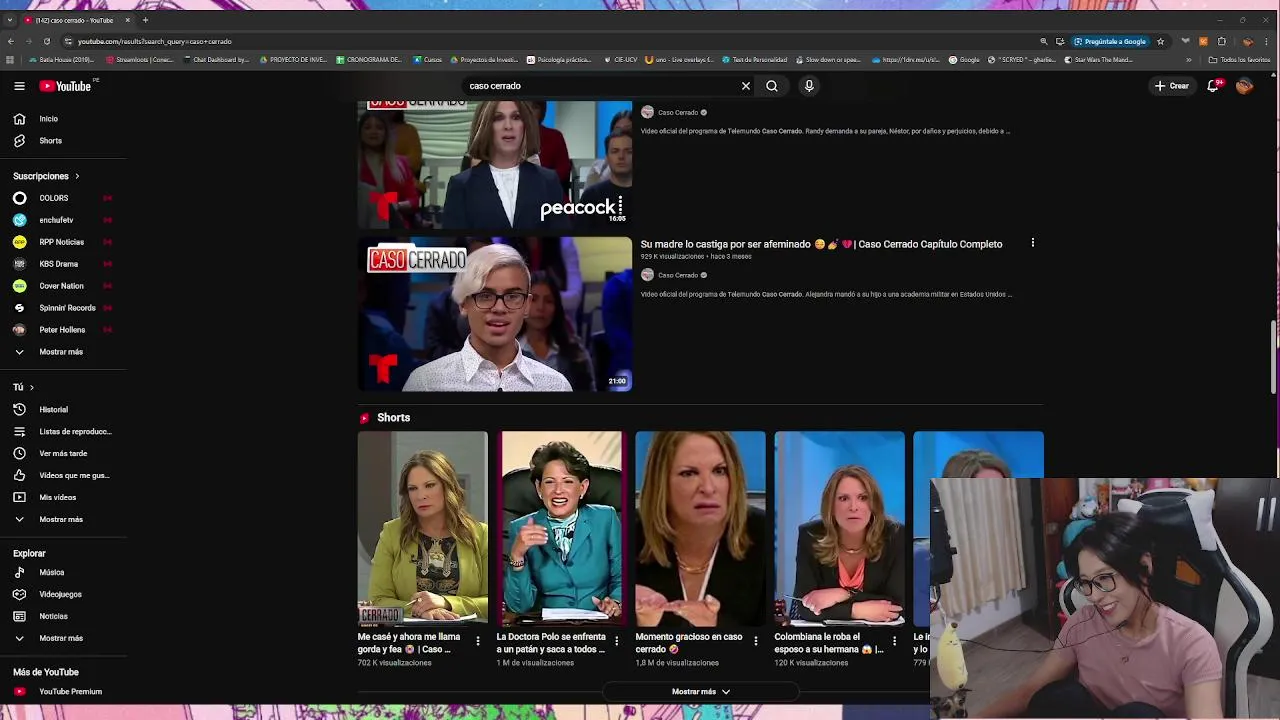Open the Cursos bookmark
Image resolution: width=1280 pixels, height=720 pixels.
(428, 60)
